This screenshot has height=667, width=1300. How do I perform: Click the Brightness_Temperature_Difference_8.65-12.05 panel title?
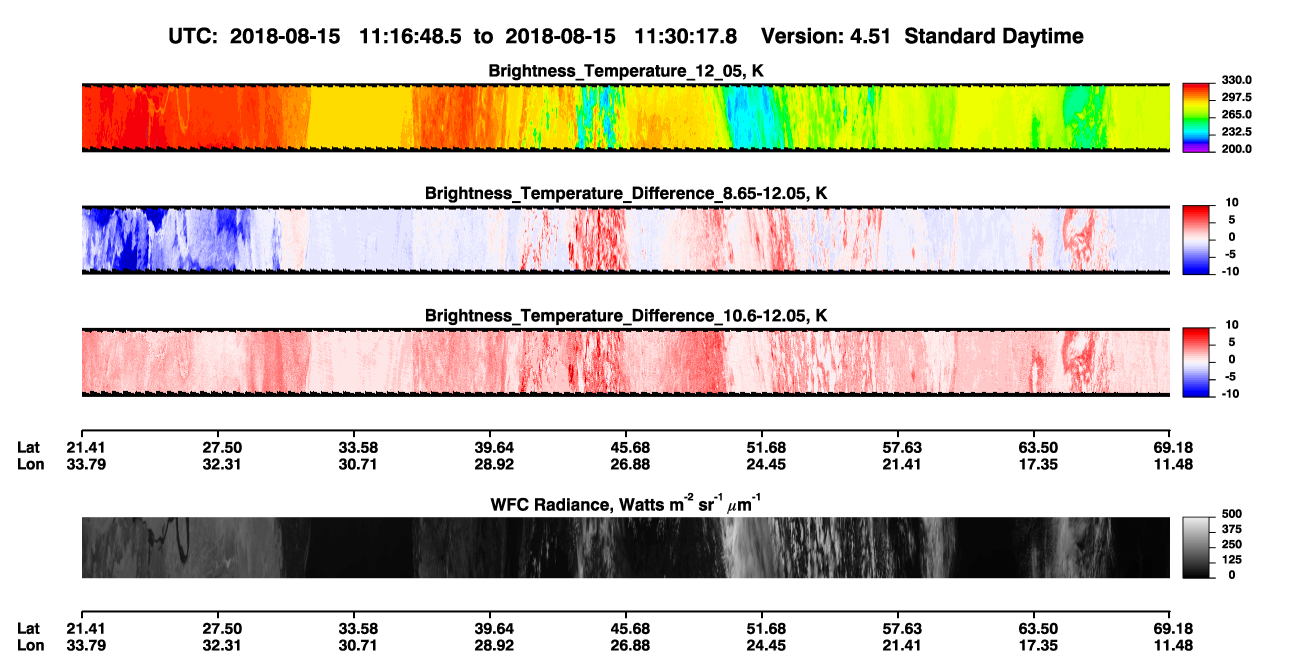[625, 192]
